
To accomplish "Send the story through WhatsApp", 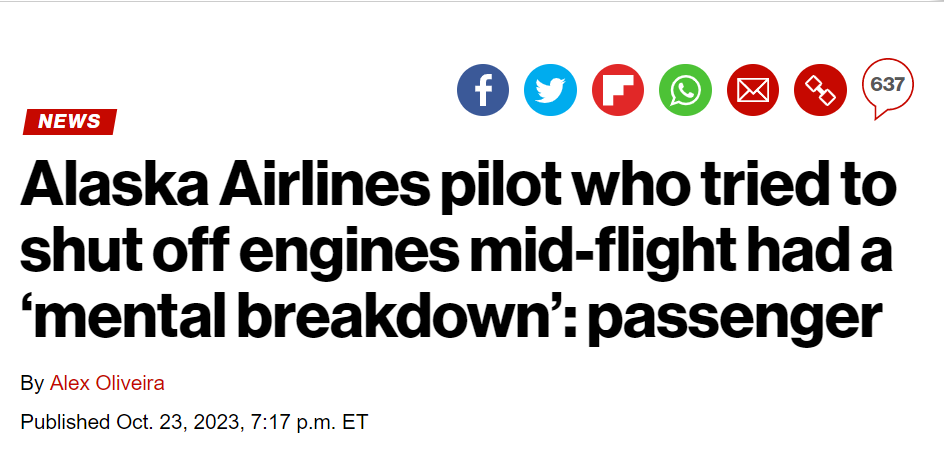I will 686,90.
